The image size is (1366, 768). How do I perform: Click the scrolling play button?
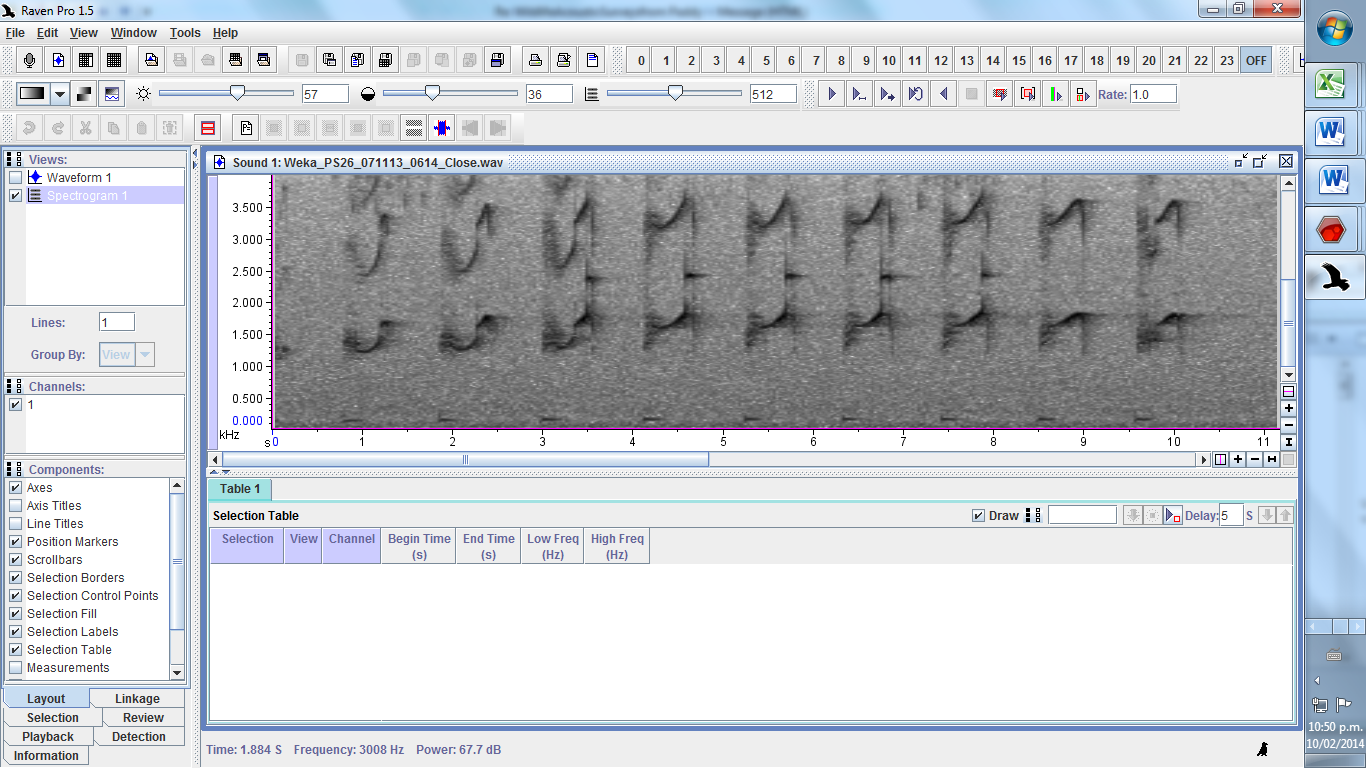pos(887,94)
